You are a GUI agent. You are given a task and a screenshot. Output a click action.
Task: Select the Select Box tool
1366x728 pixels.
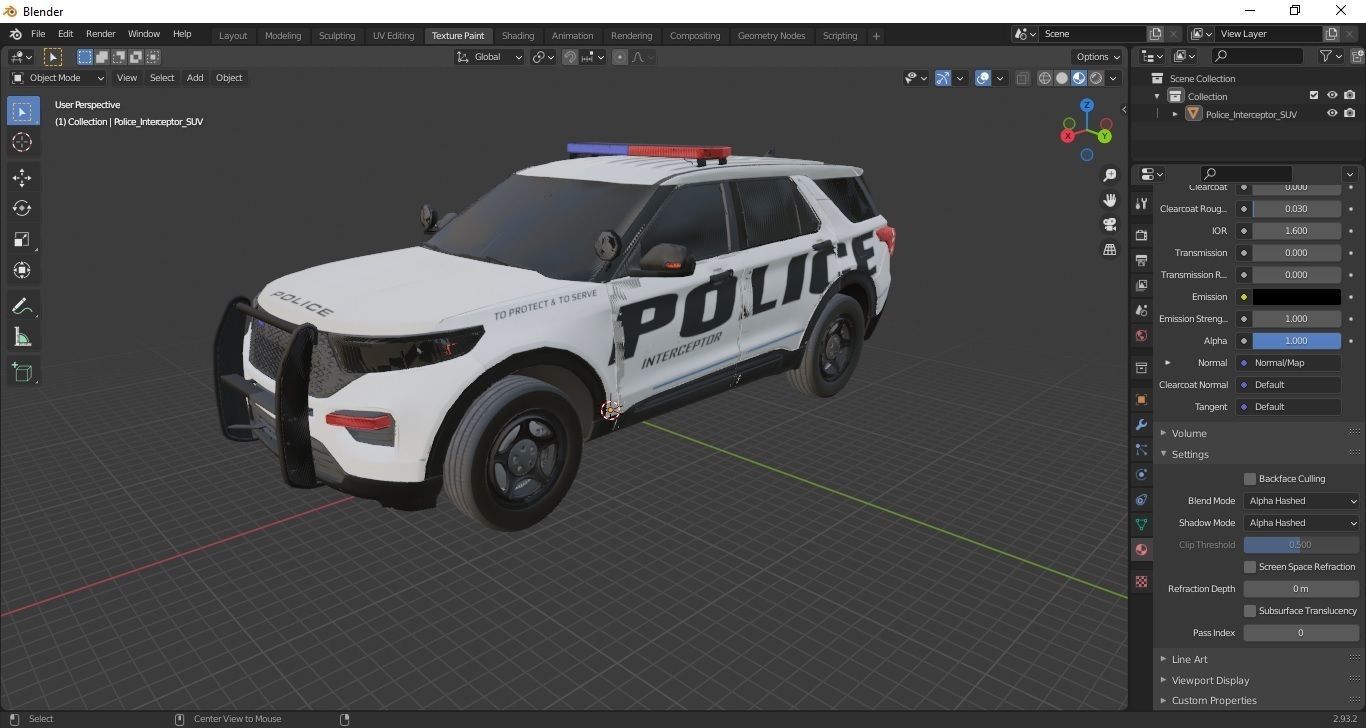click(x=22, y=112)
